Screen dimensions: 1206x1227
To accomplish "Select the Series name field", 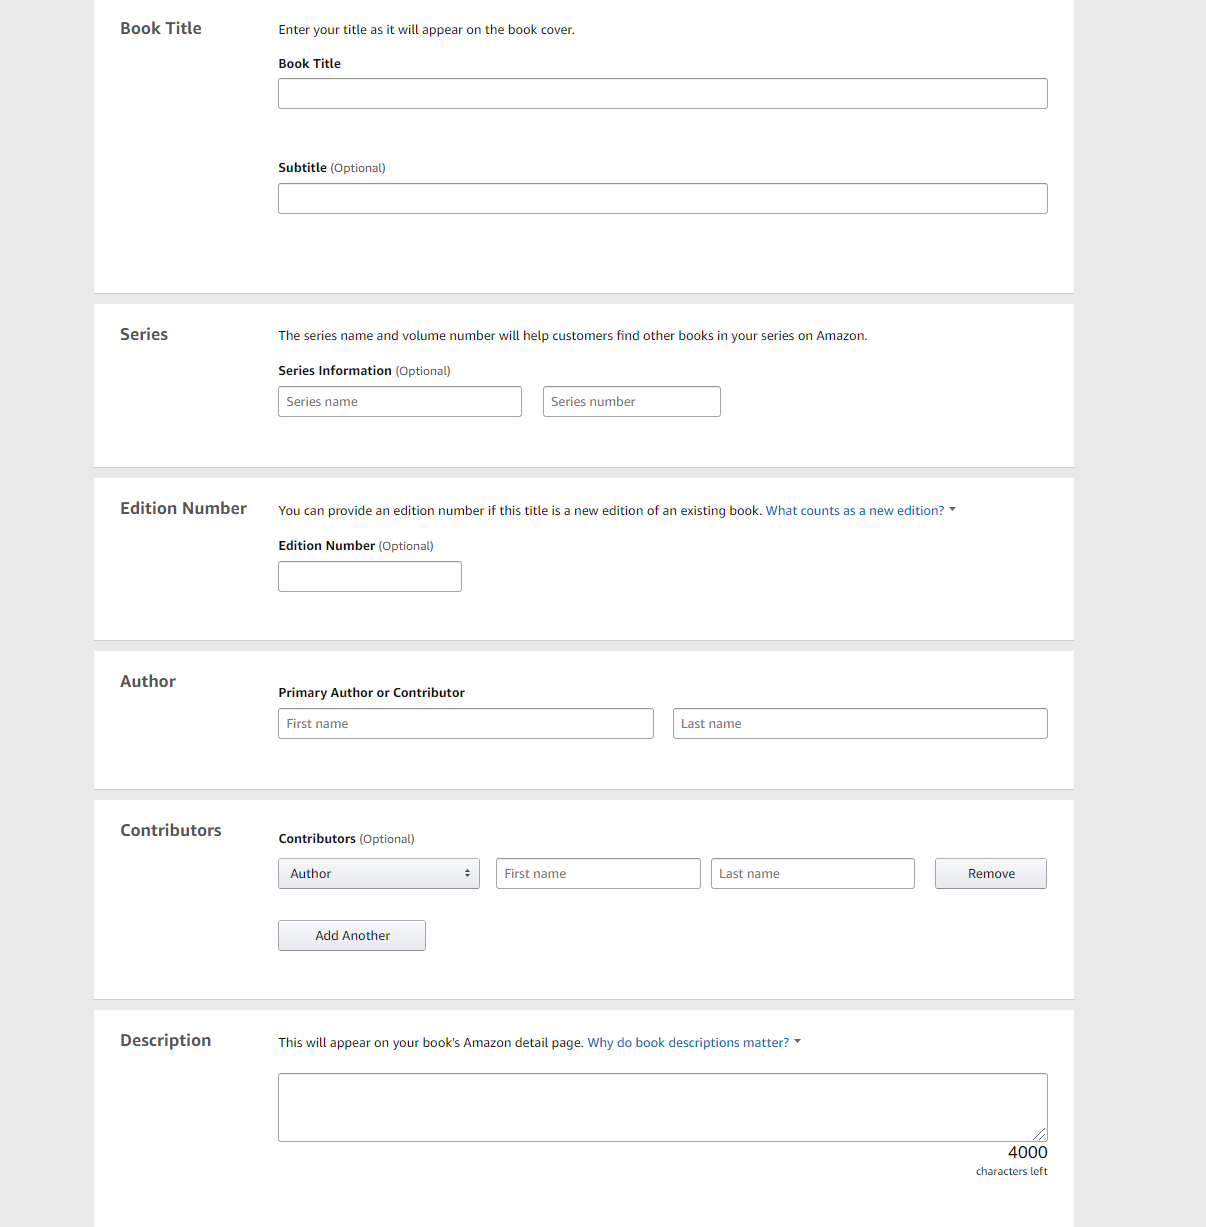I will tap(400, 402).
